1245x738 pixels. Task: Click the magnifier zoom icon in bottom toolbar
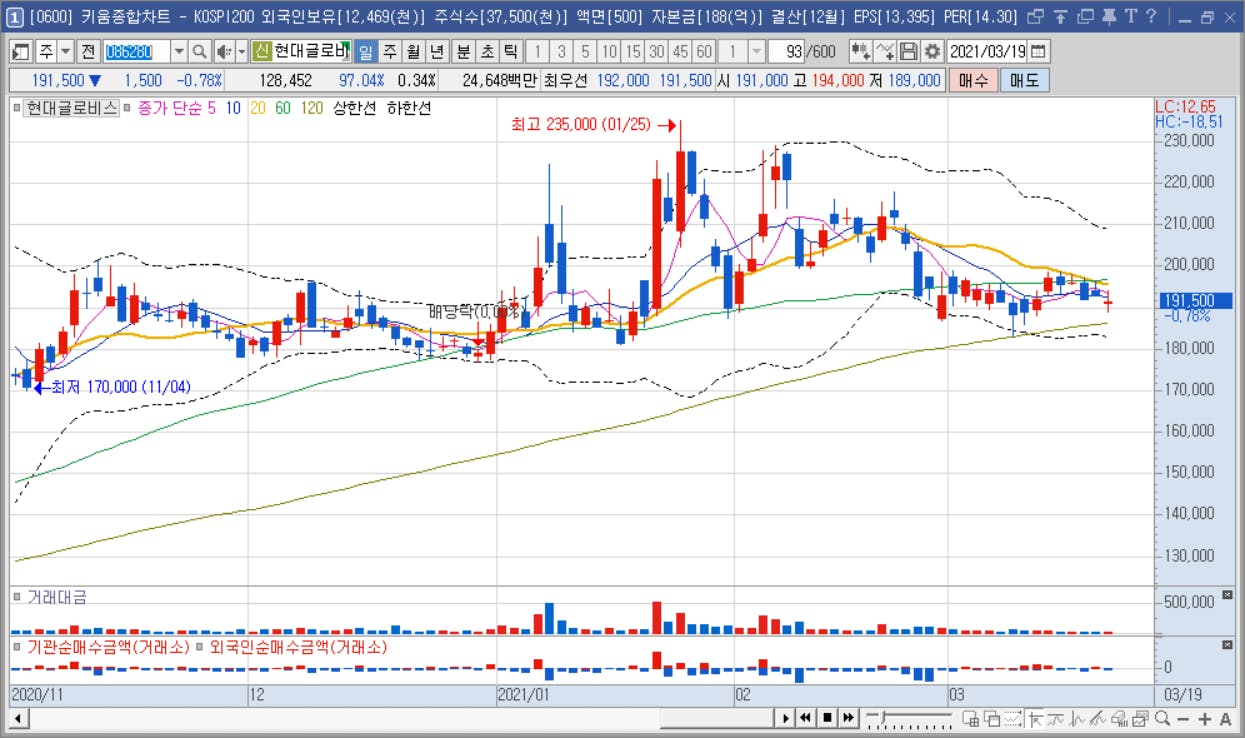click(1162, 718)
